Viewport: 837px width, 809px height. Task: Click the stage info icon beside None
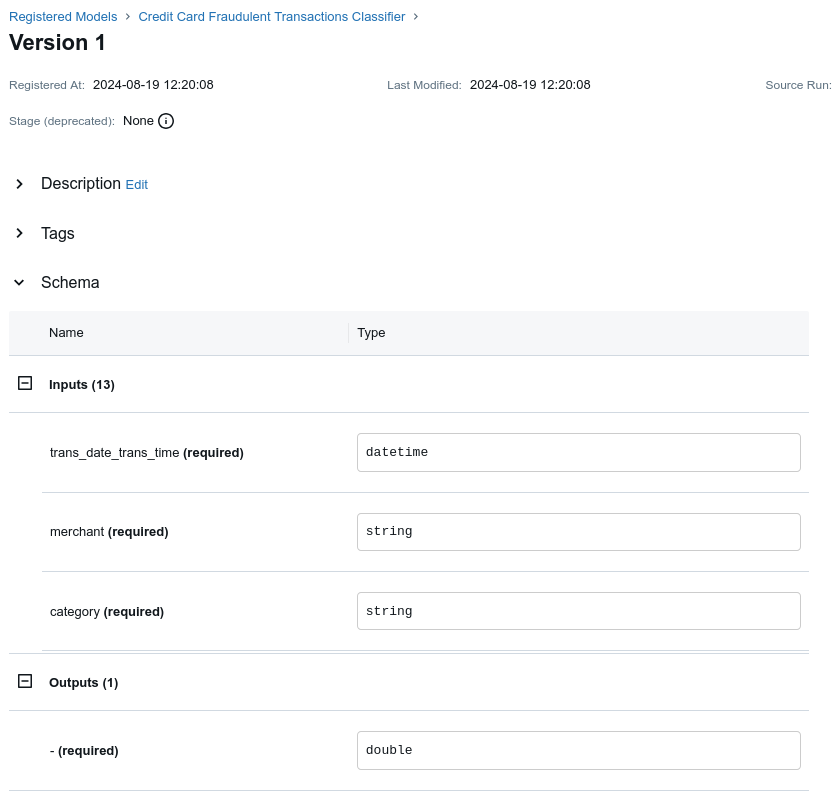[x=166, y=121]
